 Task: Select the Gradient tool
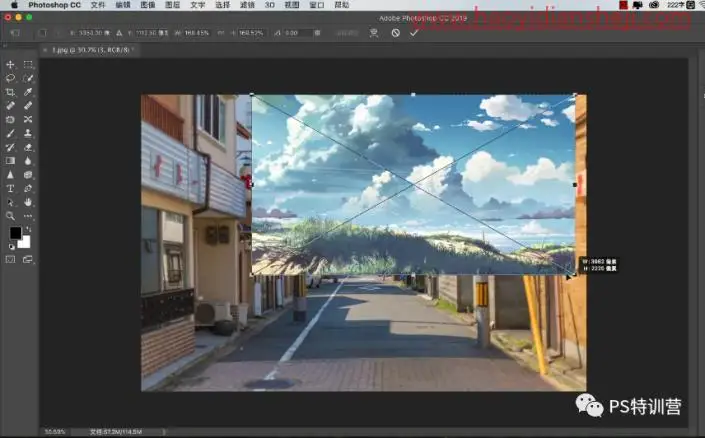tap(10, 161)
